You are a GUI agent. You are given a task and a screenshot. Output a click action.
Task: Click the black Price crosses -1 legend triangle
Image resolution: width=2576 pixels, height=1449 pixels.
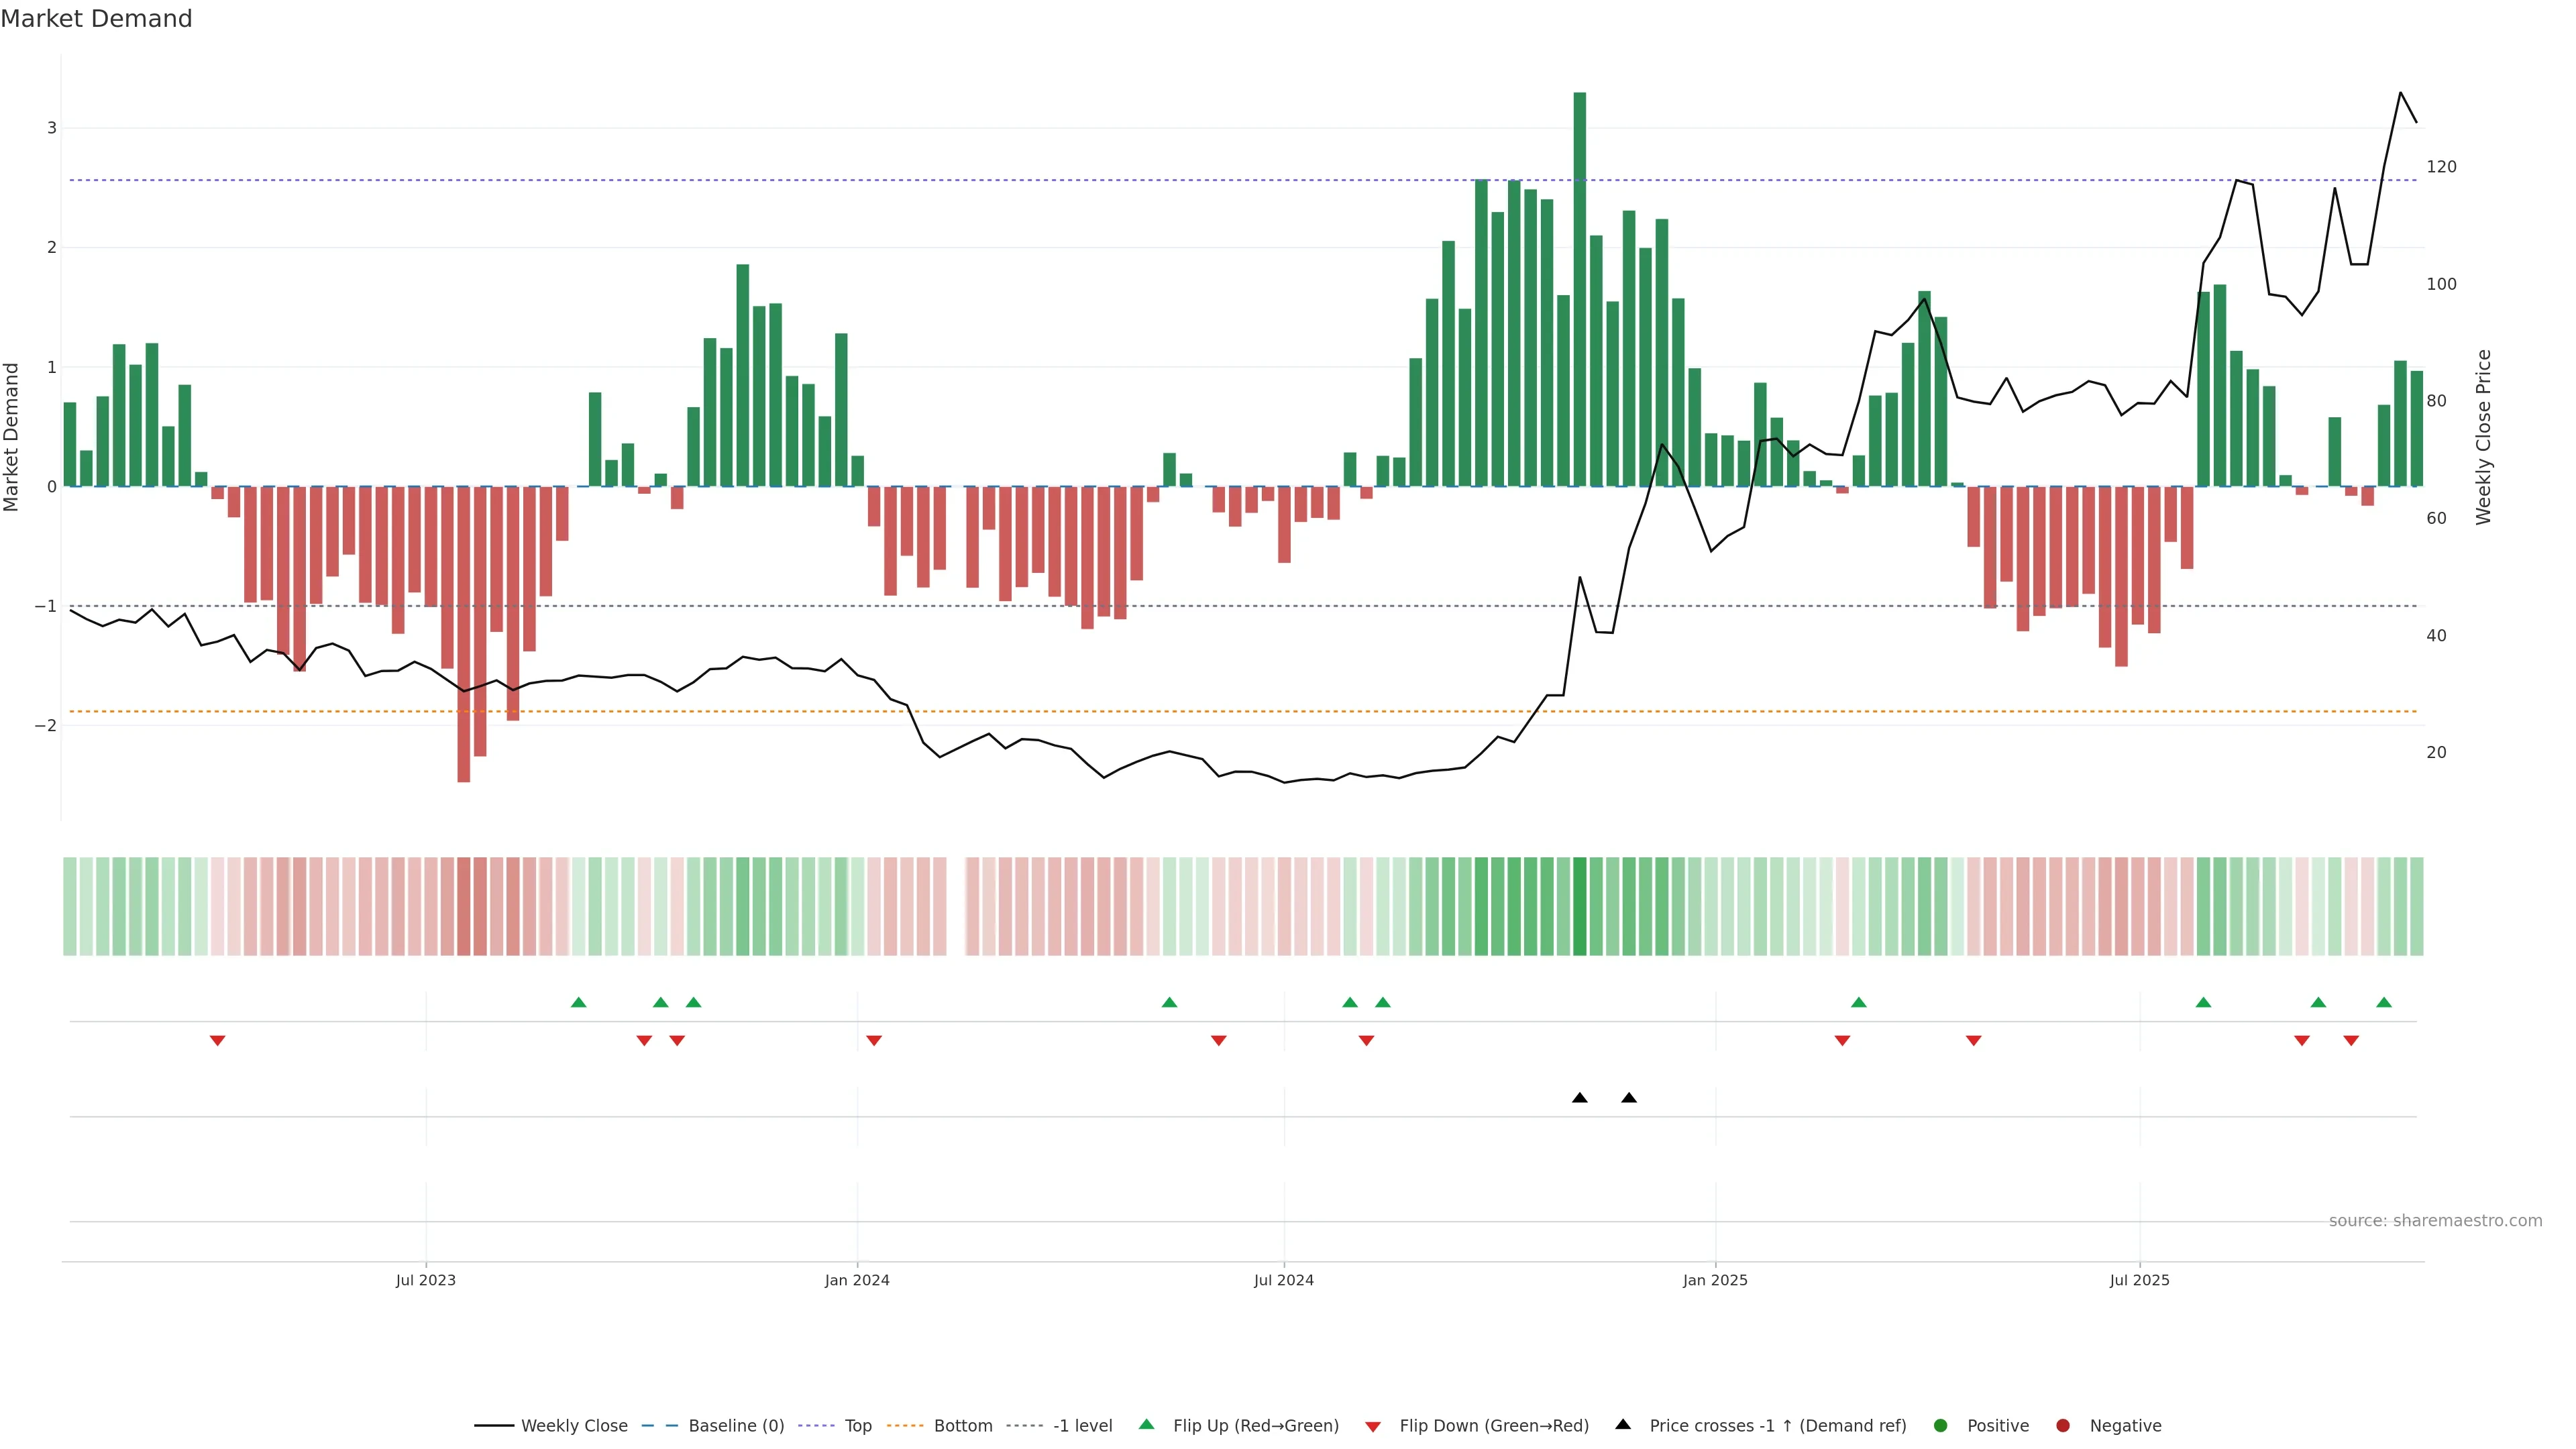coord(1623,1424)
